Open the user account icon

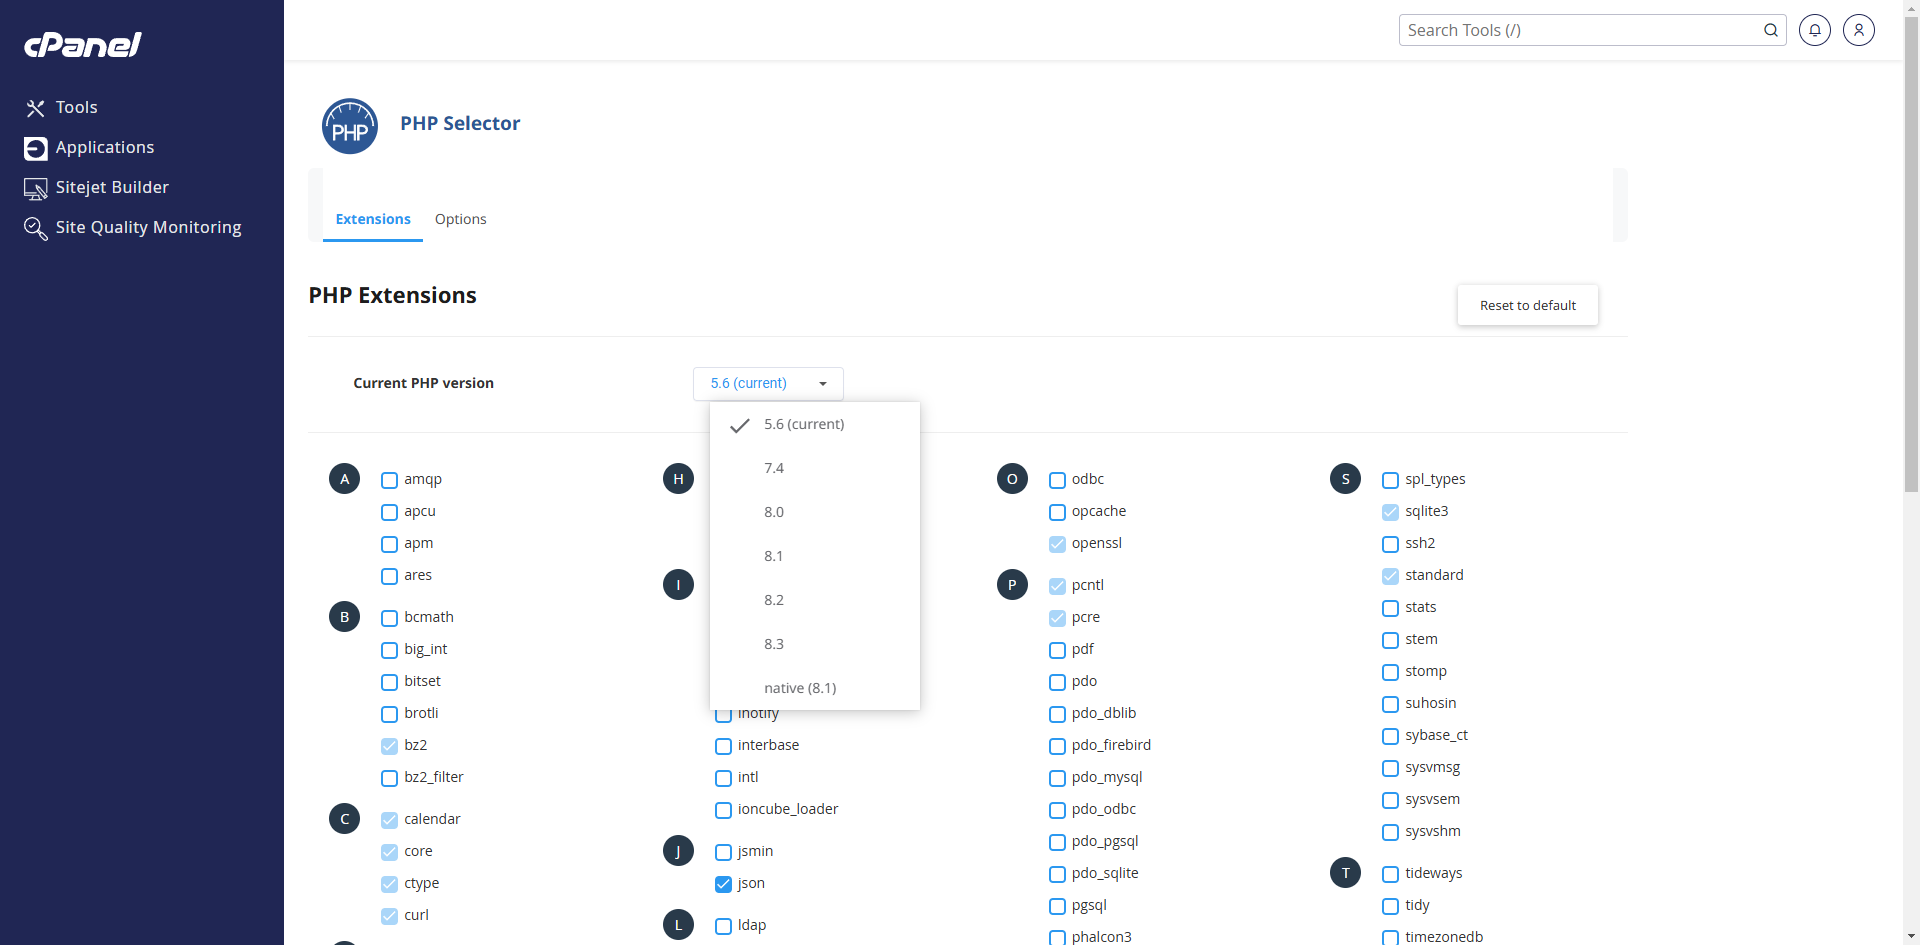1859,30
